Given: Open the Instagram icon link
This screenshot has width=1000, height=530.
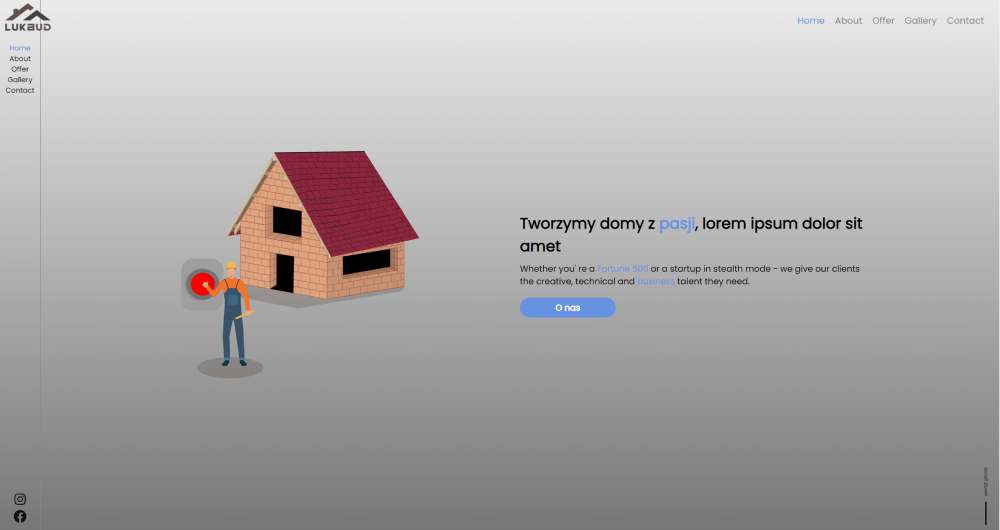Looking at the screenshot, I should (20, 499).
